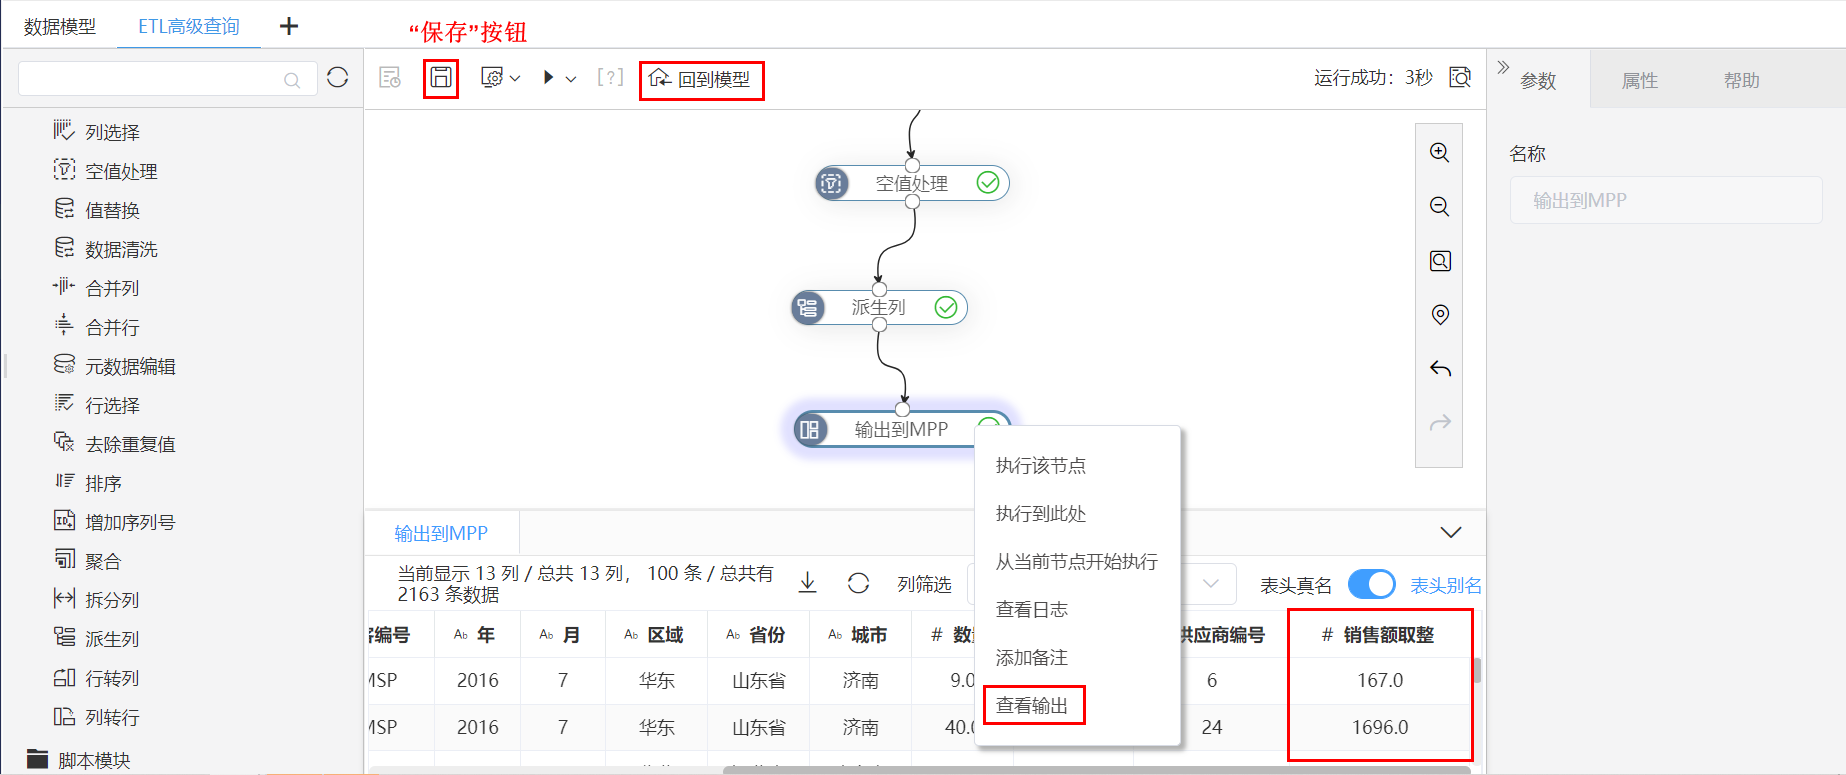Select 合并行 node in sidebar
1846x775 pixels.
(96, 327)
